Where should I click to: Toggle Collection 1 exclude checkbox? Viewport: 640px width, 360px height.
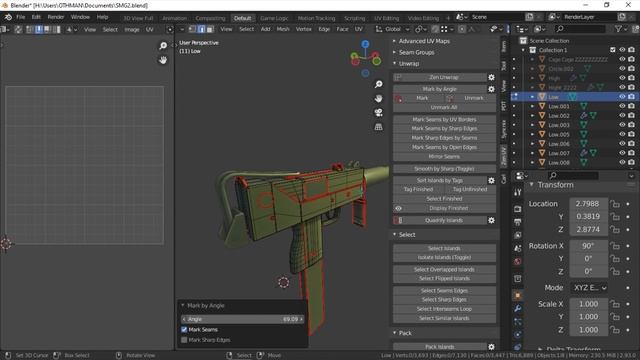pyautogui.click(x=613, y=50)
